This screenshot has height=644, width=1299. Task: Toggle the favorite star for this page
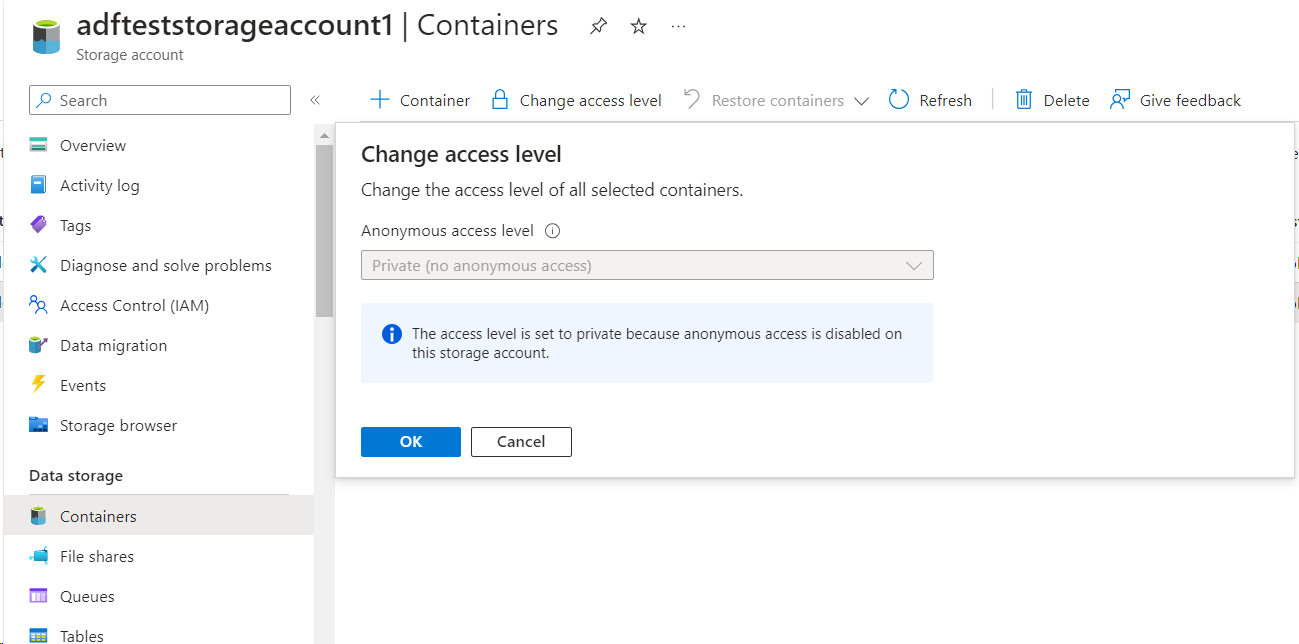(x=638, y=26)
